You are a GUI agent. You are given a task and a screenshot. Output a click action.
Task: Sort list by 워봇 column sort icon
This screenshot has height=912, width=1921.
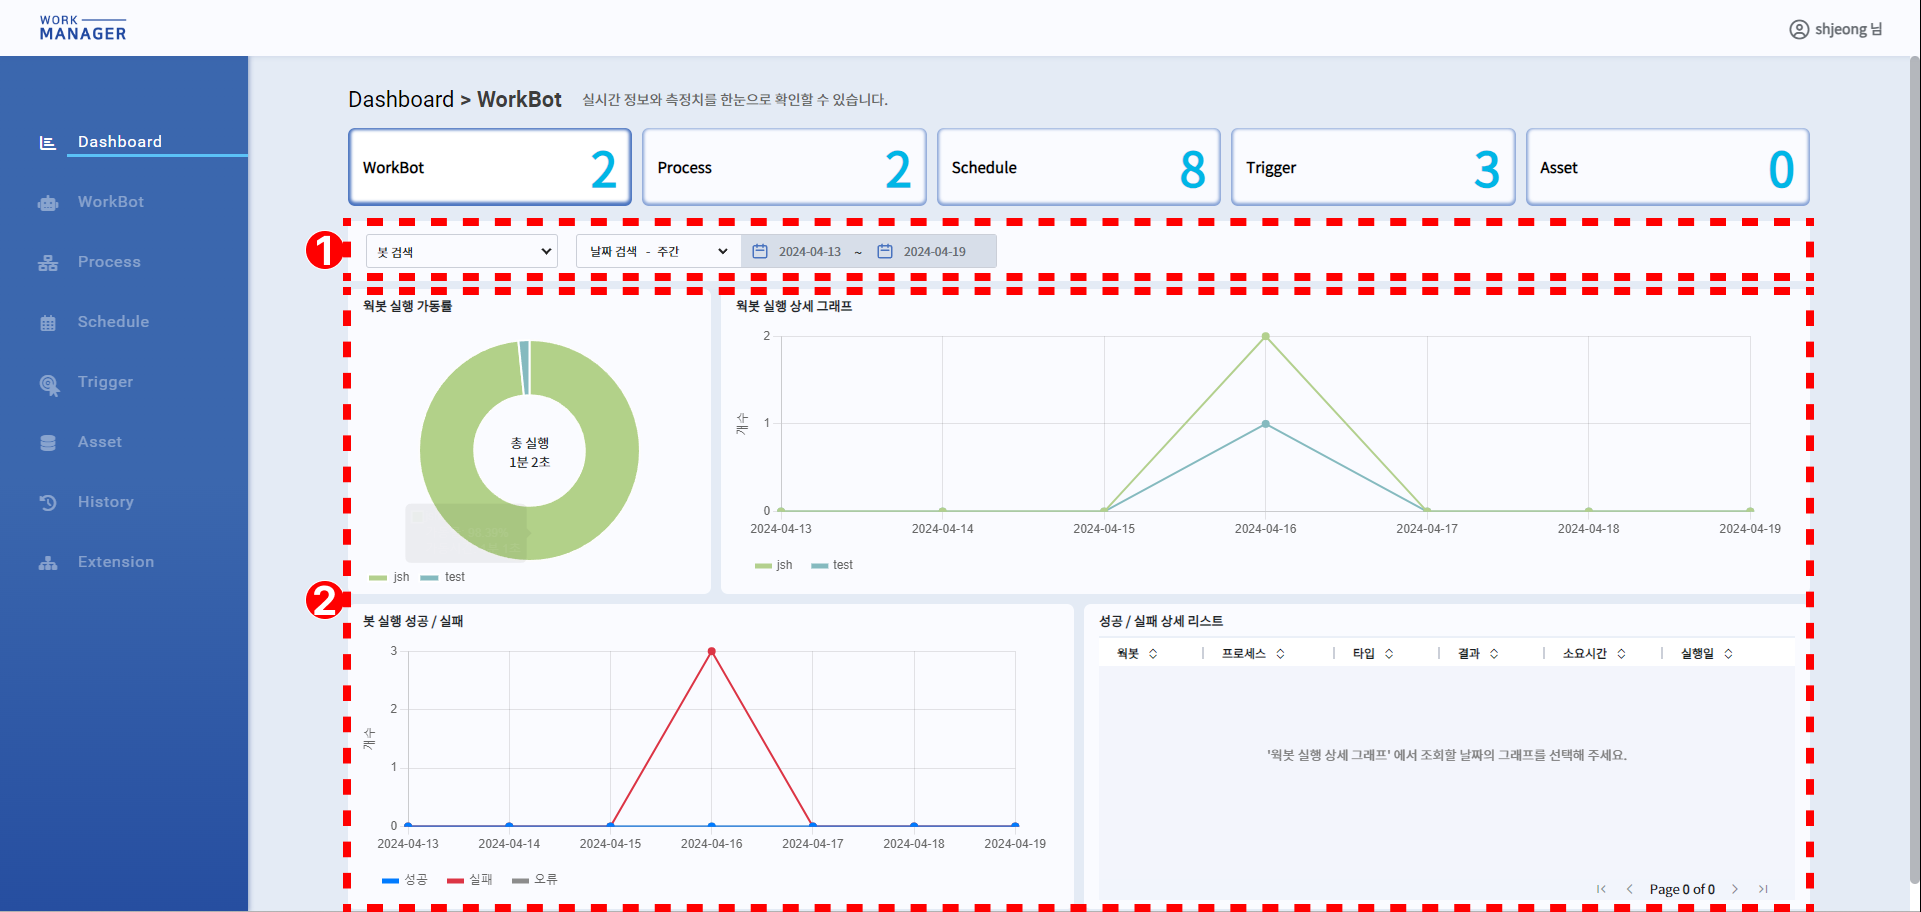click(x=1153, y=653)
